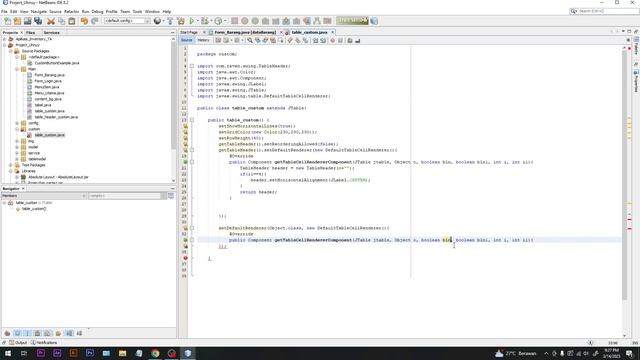This screenshot has width=640, height=360.
Task: Click the memory usage heap bar
Action: point(352,20)
